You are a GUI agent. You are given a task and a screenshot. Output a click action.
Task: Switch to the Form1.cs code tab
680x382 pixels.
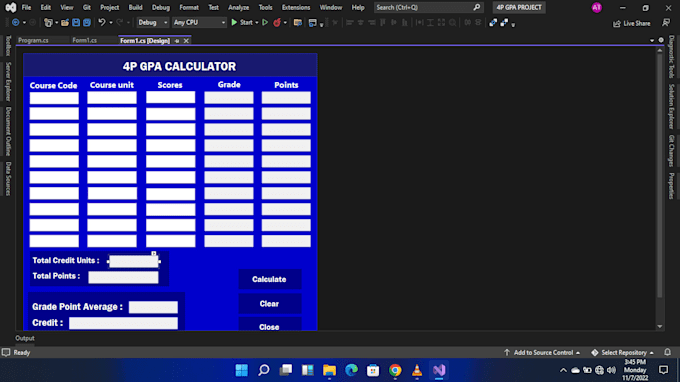point(85,40)
